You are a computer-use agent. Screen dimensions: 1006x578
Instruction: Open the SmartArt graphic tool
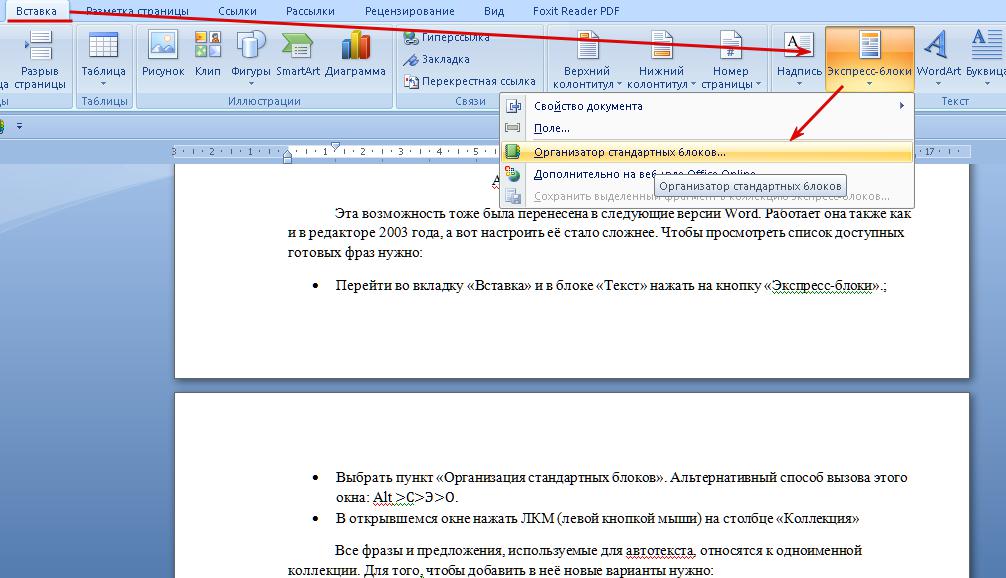click(298, 54)
